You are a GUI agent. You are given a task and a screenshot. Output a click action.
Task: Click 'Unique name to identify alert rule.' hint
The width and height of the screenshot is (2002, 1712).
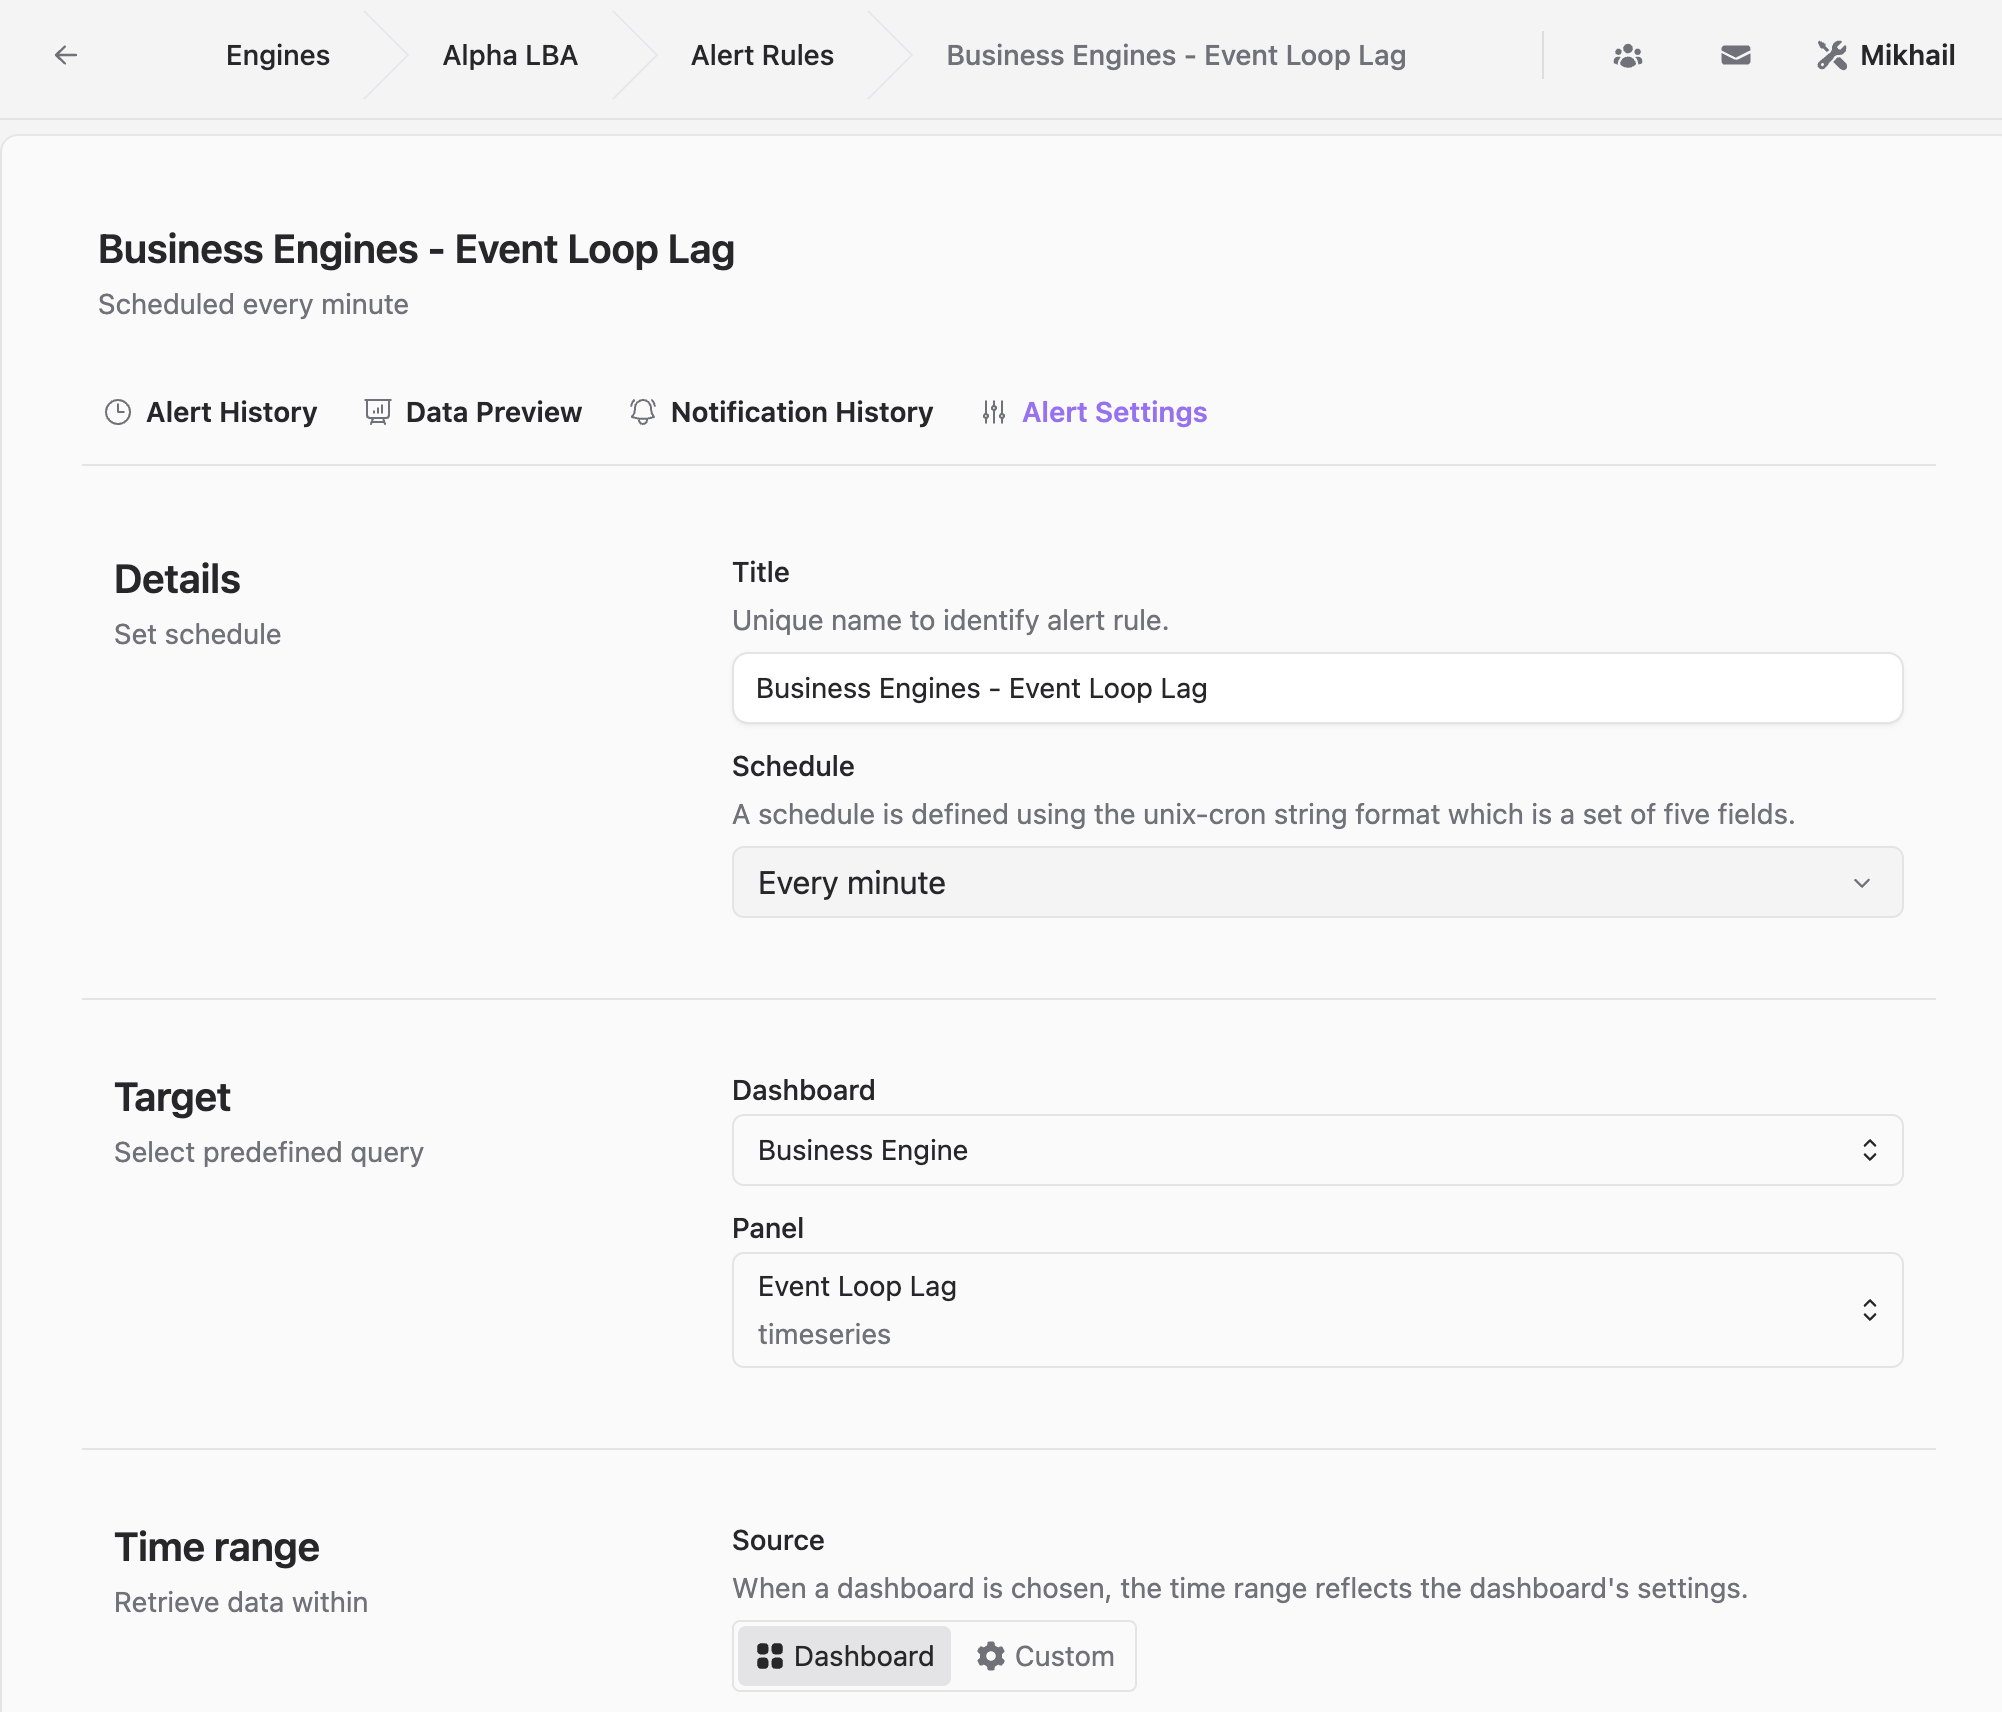pos(950,620)
